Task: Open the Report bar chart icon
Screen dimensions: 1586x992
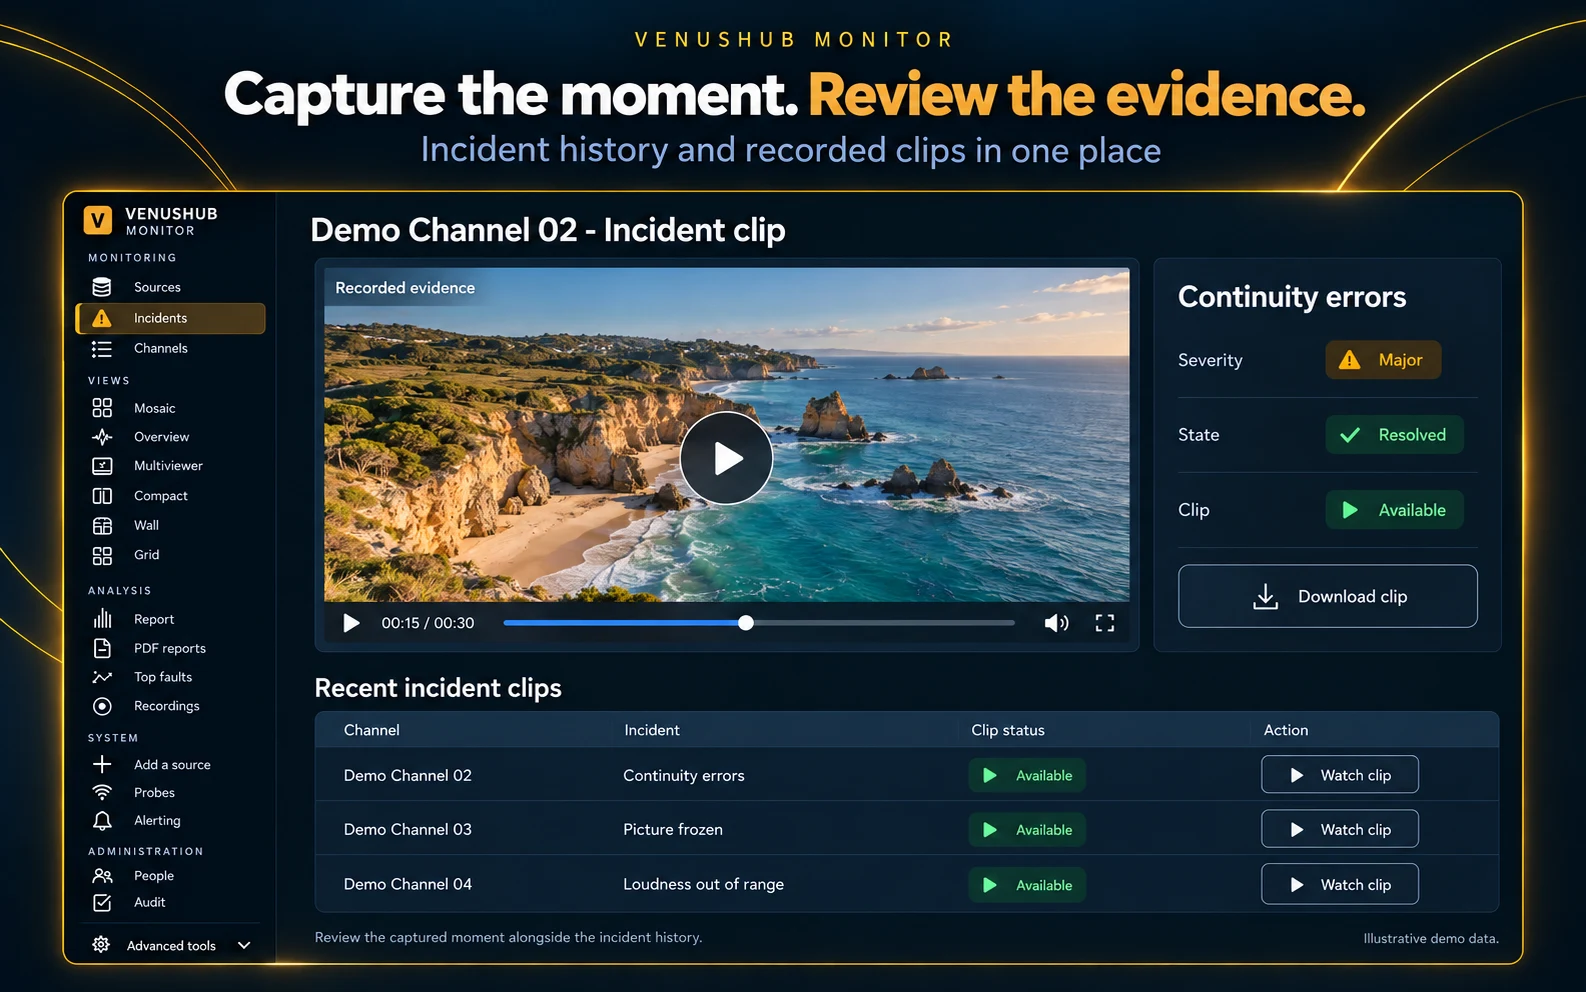Action: pos(102,619)
